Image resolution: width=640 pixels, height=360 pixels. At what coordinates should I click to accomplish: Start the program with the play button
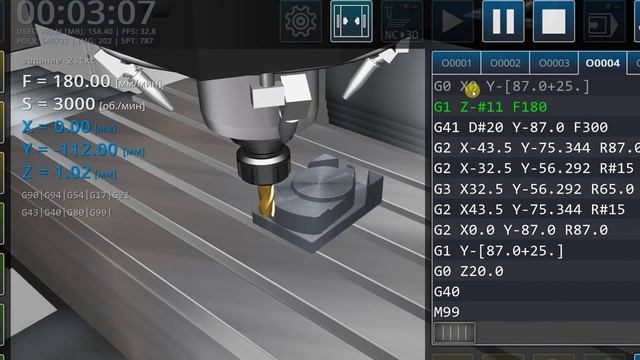(452, 21)
